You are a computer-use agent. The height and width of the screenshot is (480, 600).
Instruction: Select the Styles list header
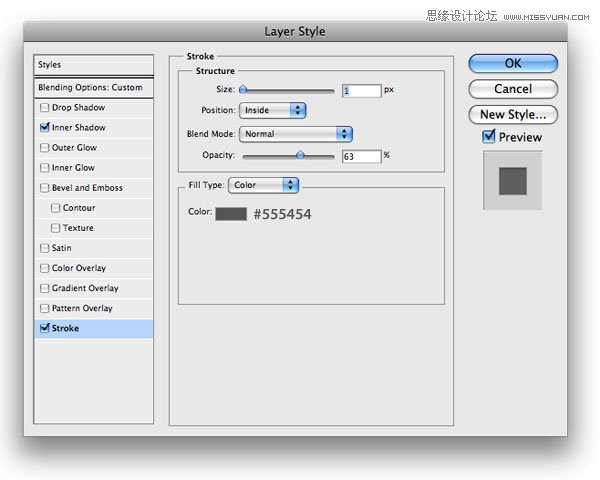click(94, 65)
